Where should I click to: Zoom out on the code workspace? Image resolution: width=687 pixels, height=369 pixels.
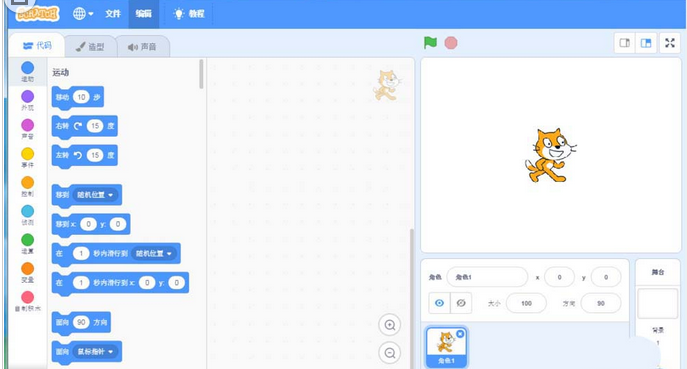(390, 353)
